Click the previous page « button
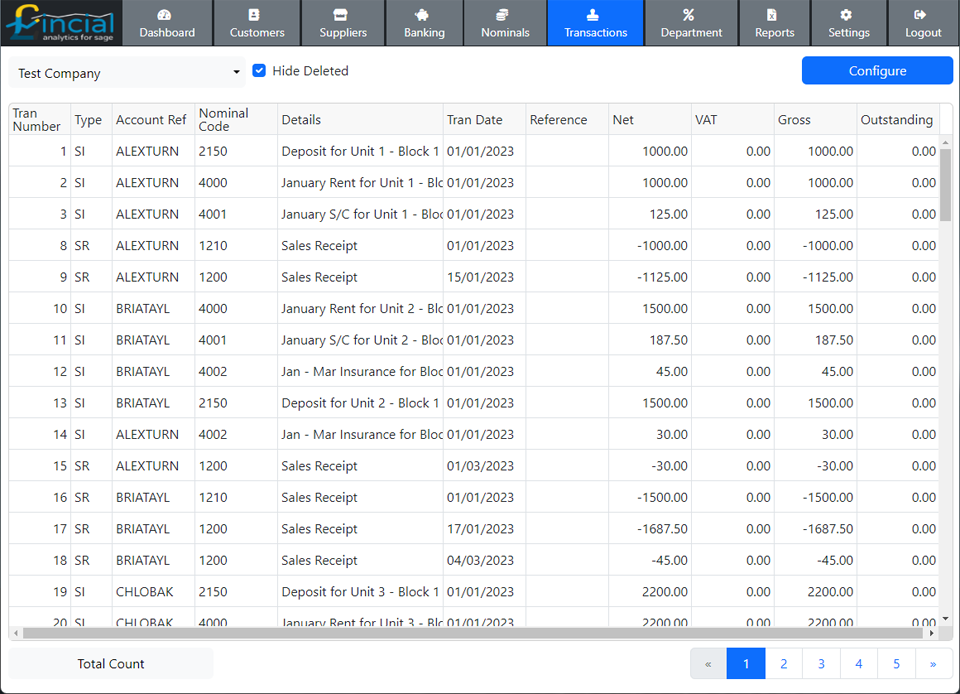Viewport: 960px width, 694px height. [x=708, y=663]
